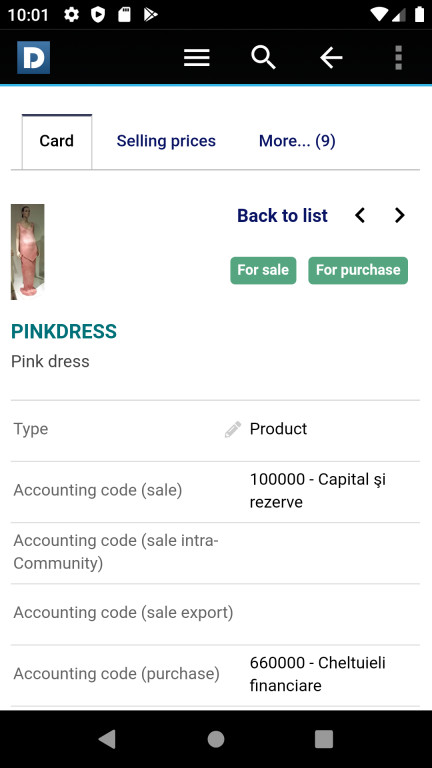Tap the search magnifier icon

click(x=264, y=58)
